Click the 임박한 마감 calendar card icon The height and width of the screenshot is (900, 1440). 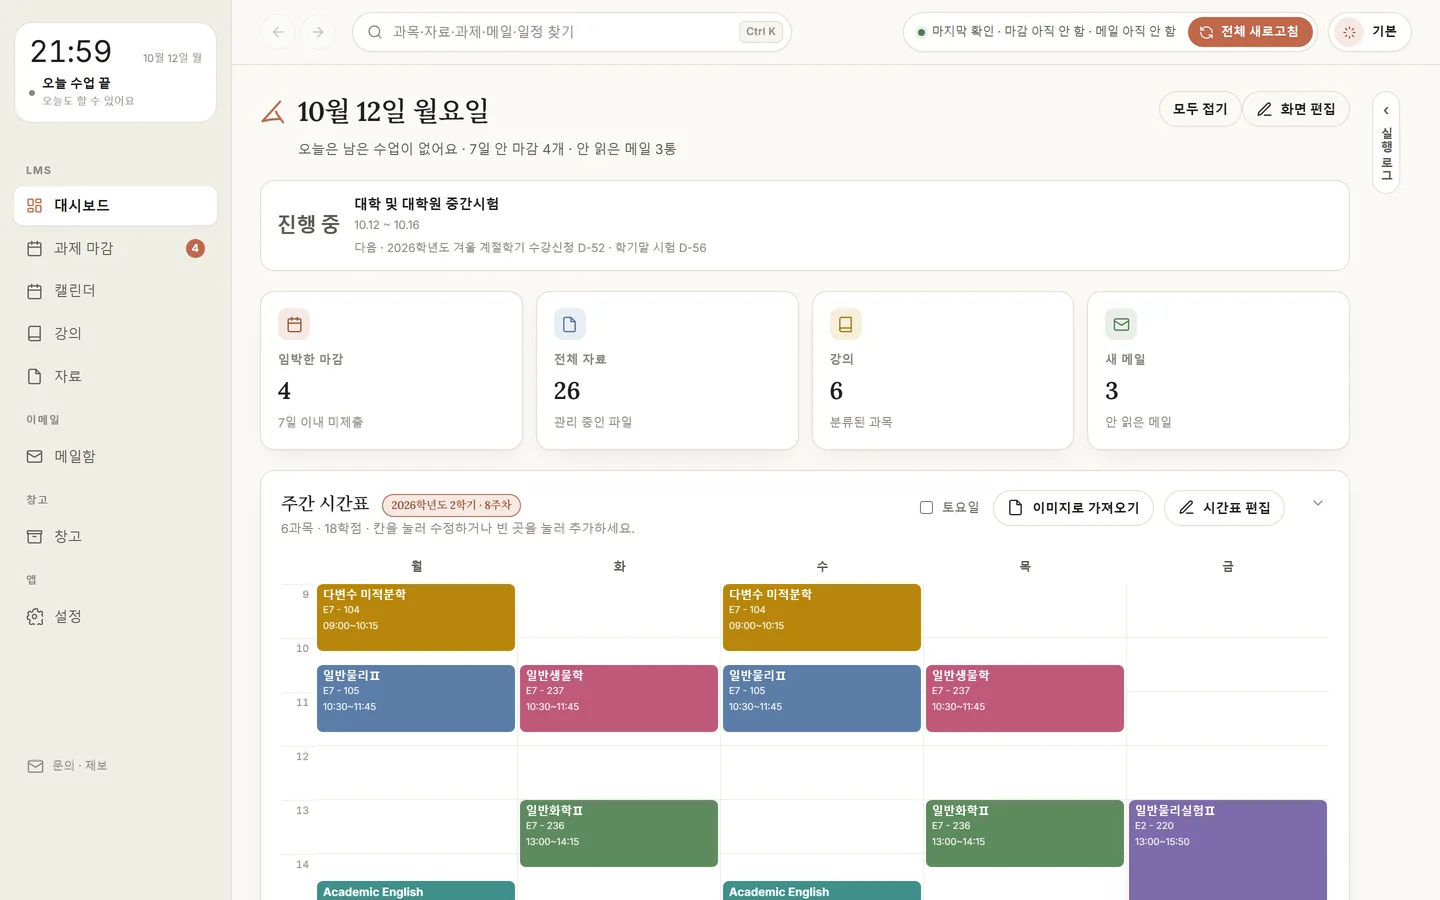coord(294,324)
